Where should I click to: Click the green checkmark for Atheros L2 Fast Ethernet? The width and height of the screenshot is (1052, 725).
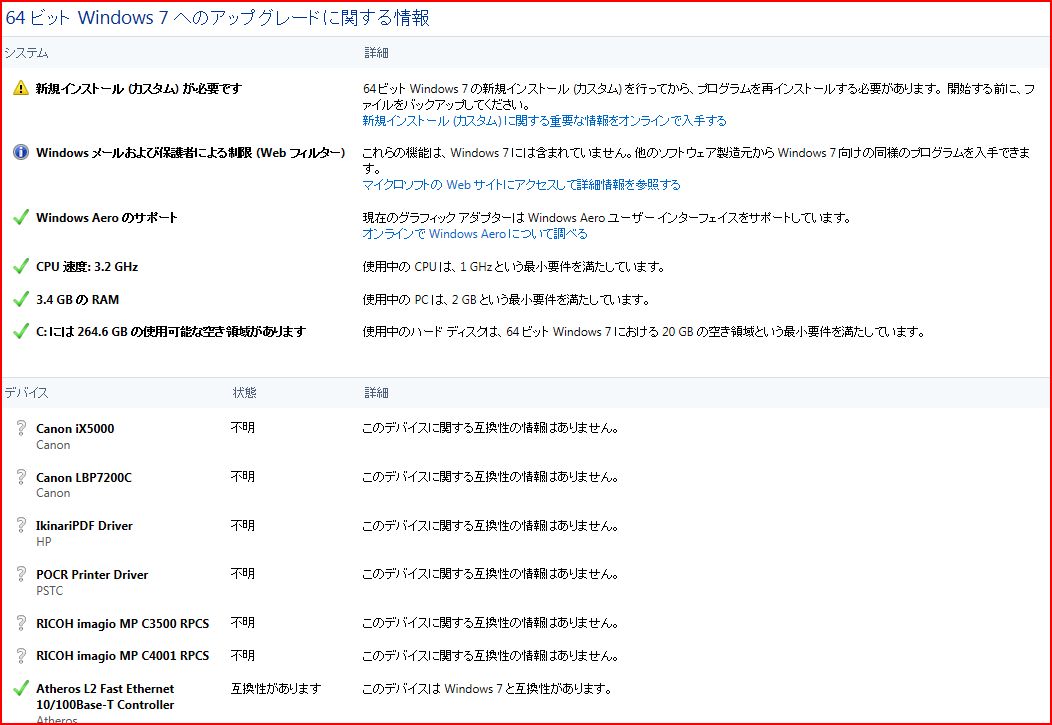pyautogui.click(x=21, y=688)
